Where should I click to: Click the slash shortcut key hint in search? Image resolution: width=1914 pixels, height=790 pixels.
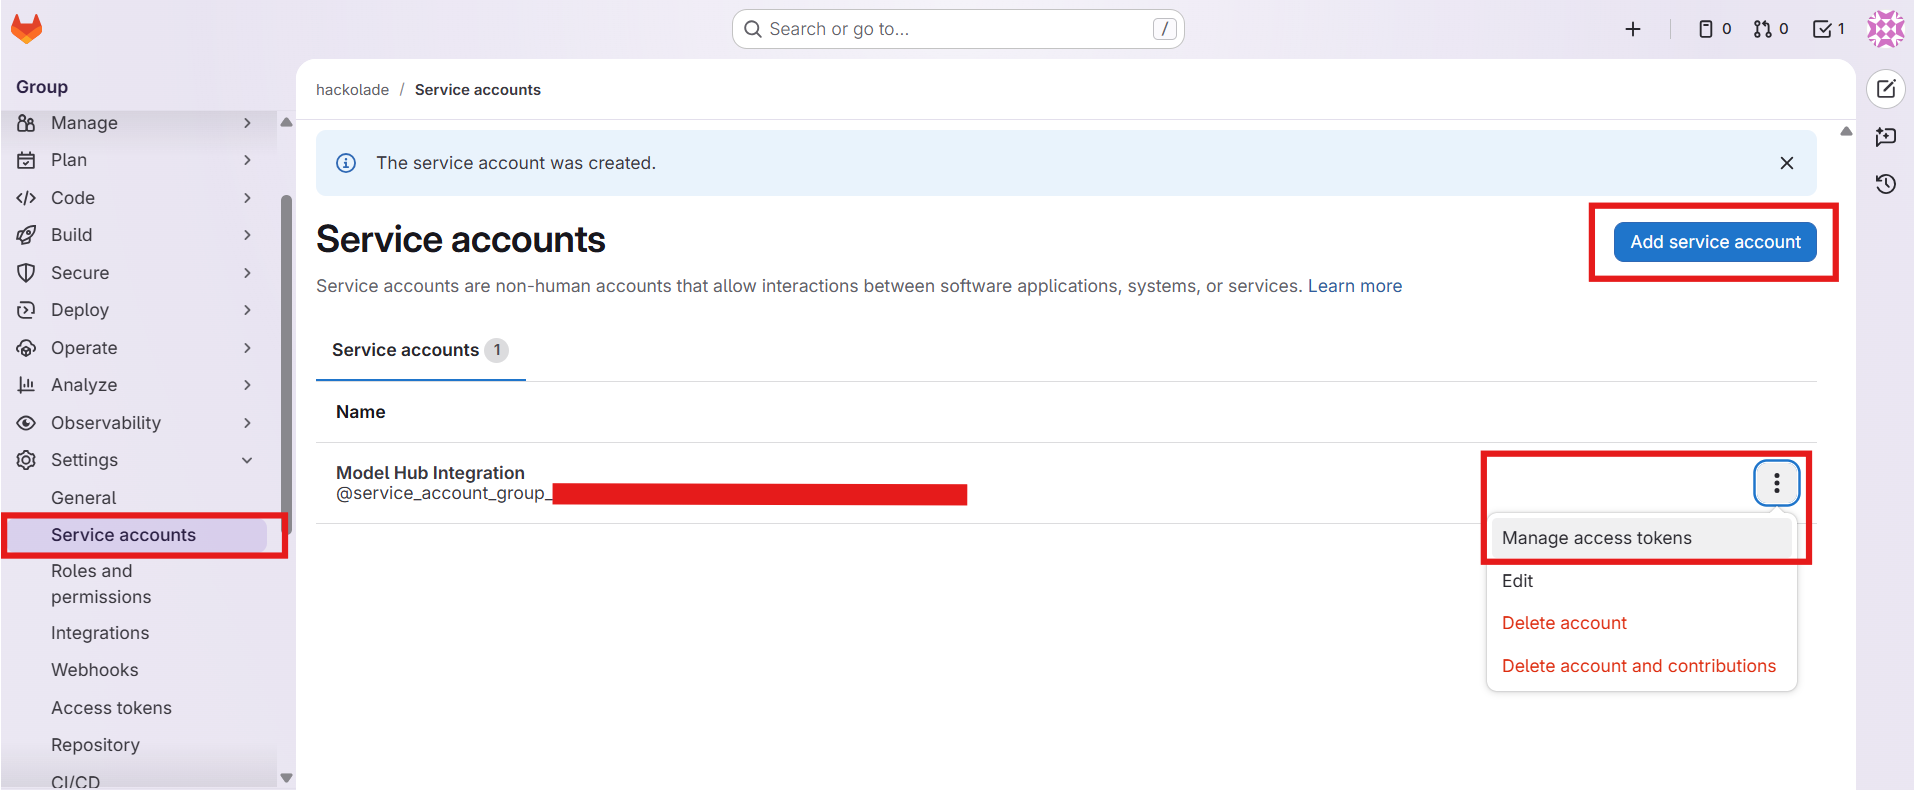point(1164,29)
